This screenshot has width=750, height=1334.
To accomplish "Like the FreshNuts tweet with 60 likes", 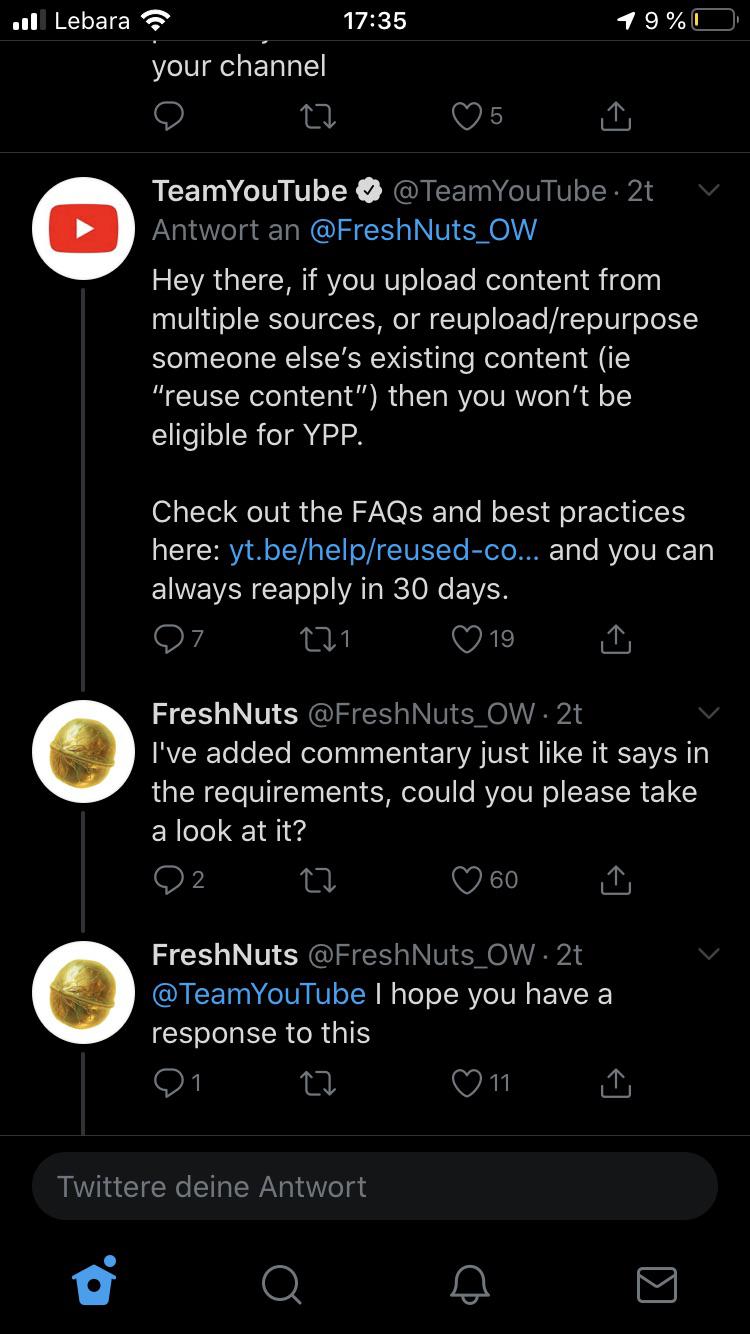I will coord(468,879).
